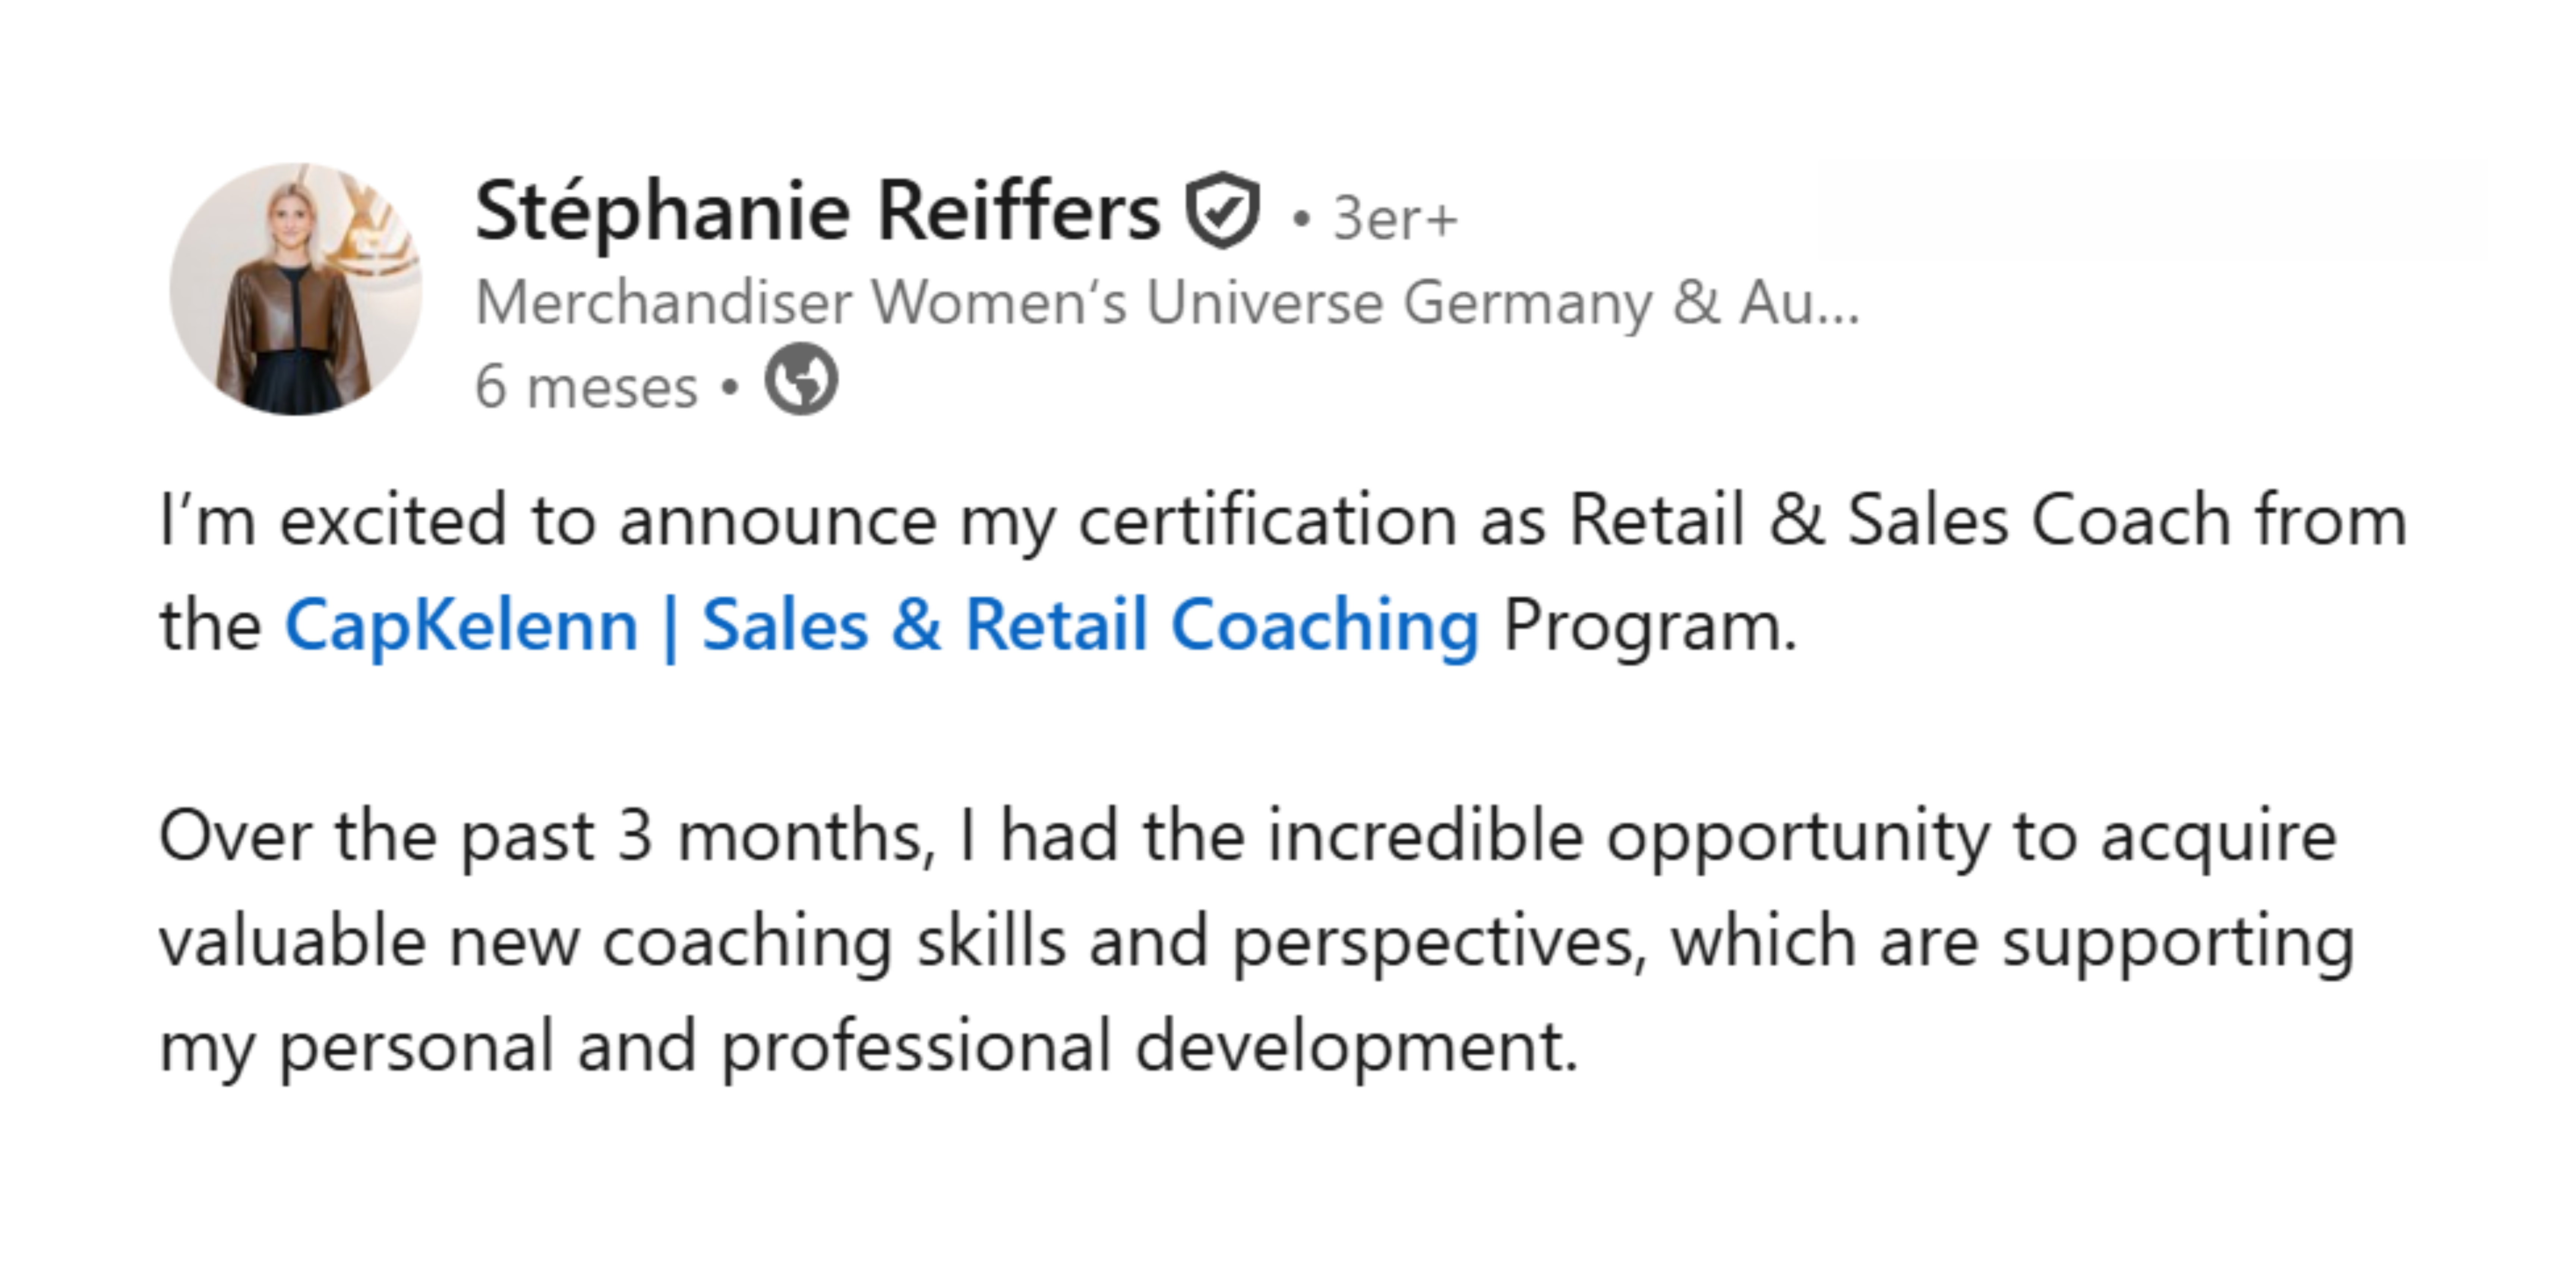Click Stéphanie Reiffers' profile photo
This screenshot has width=2576, height=1288.
(x=295, y=289)
